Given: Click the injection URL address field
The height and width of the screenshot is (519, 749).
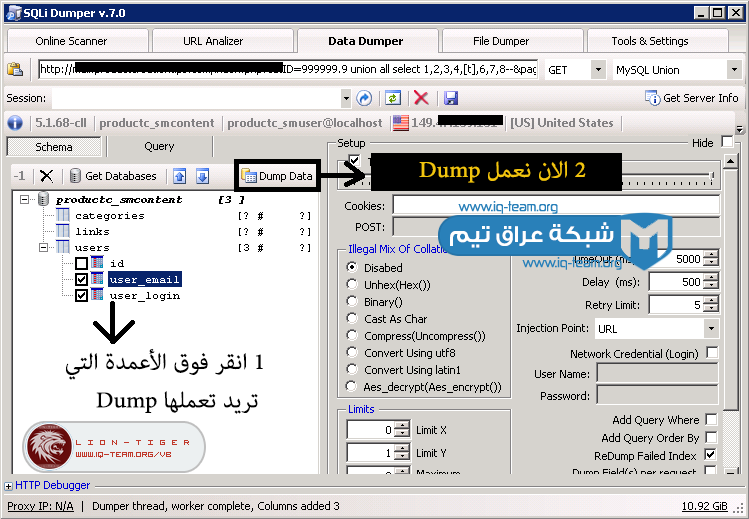Looking at the screenshot, I should (x=288, y=70).
